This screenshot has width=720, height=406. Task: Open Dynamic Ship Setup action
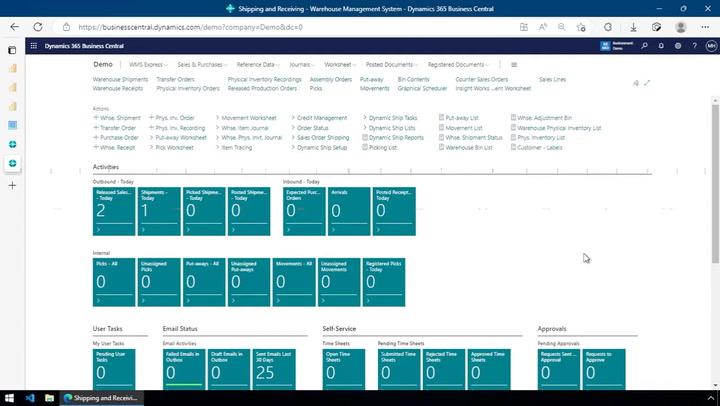coord(319,148)
